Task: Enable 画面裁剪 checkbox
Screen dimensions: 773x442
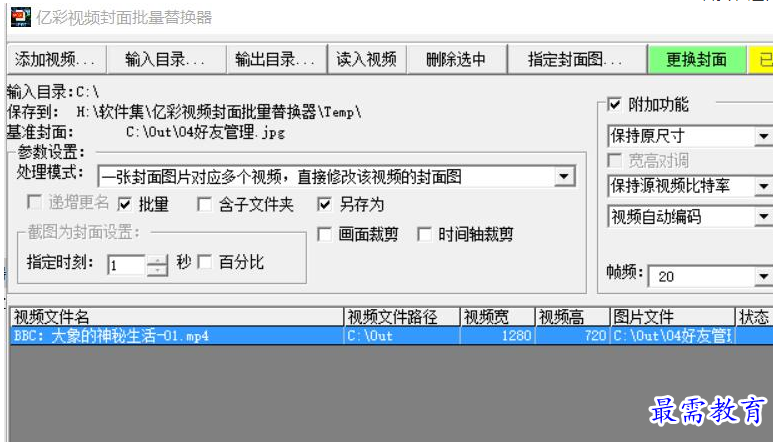Action: (324, 234)
